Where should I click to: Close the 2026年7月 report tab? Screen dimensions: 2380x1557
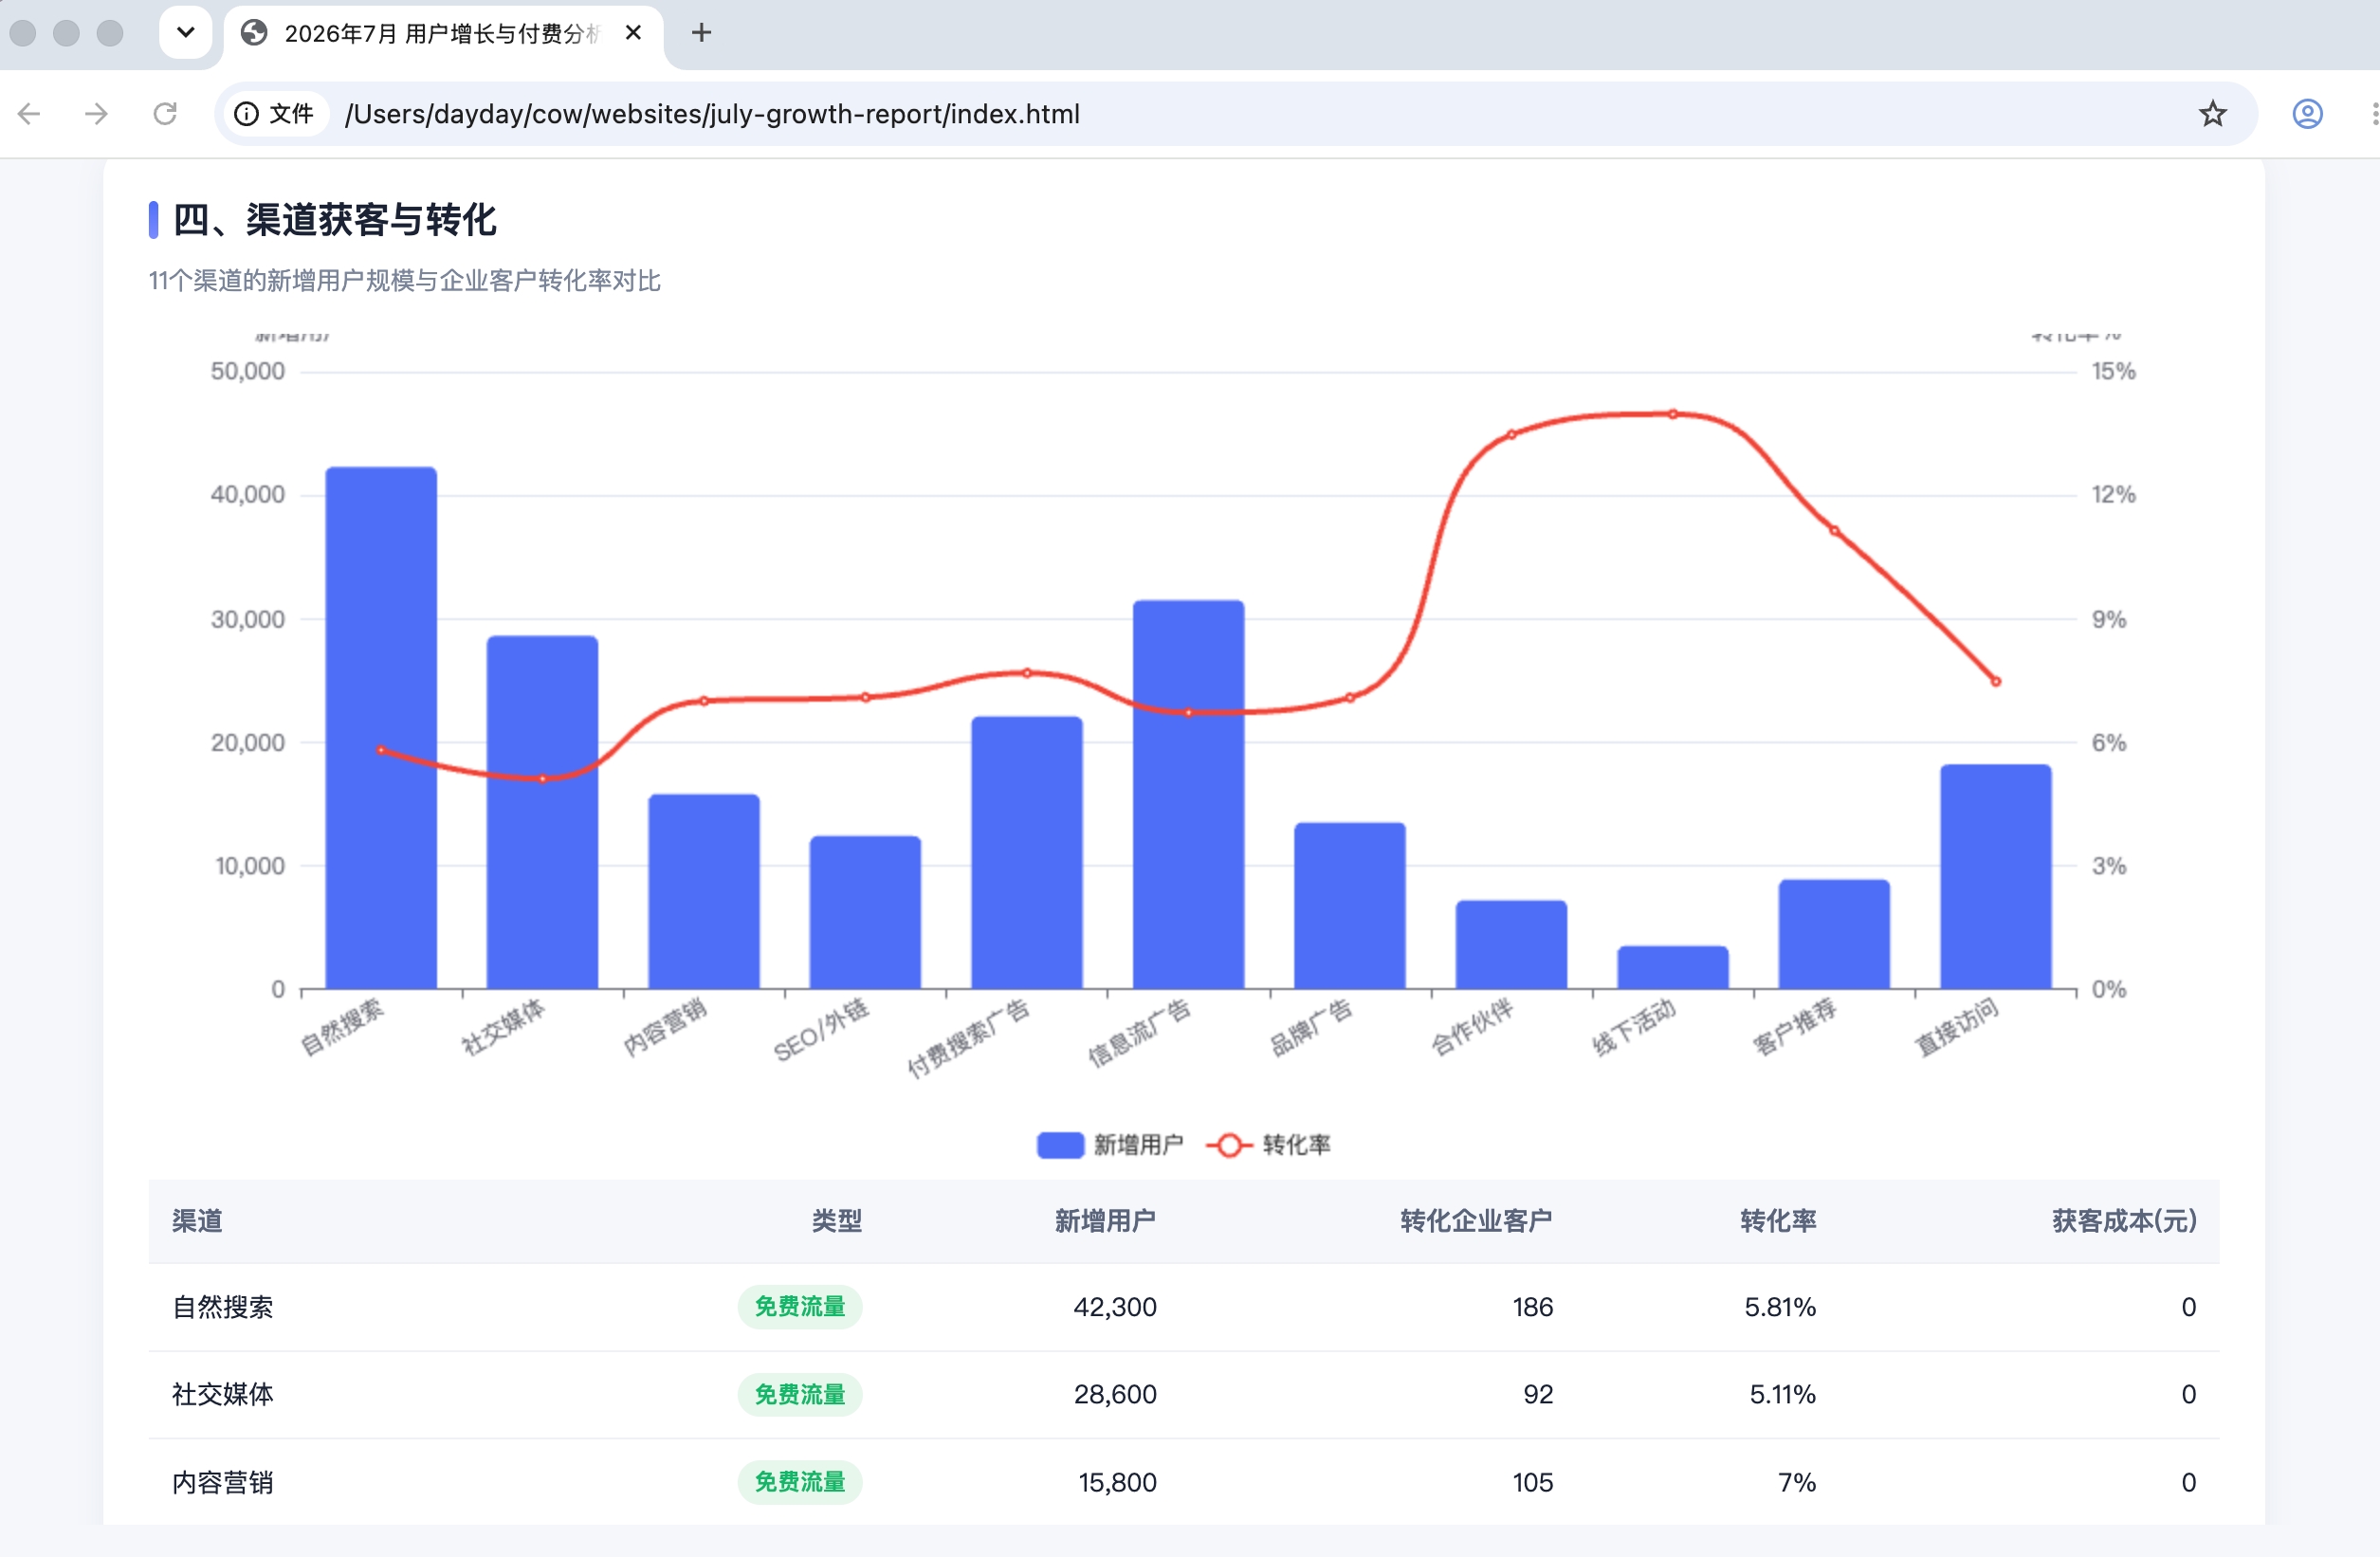click(x=633, y=33)
